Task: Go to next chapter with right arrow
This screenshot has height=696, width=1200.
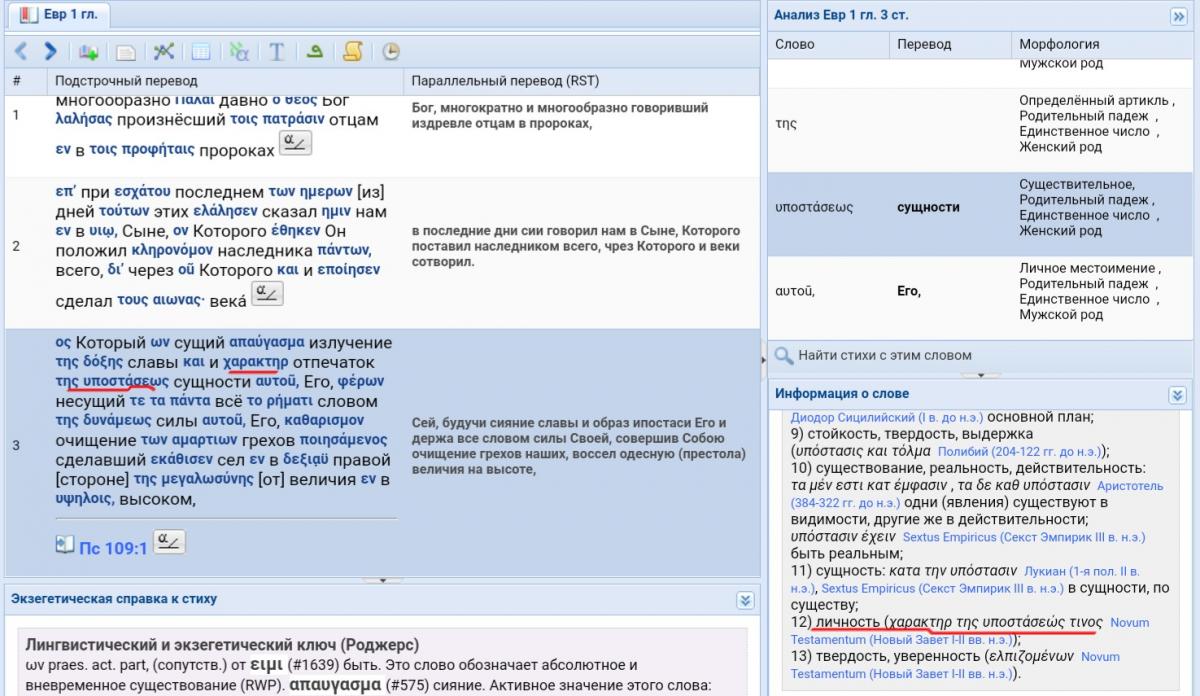Action: click(49, 51)
